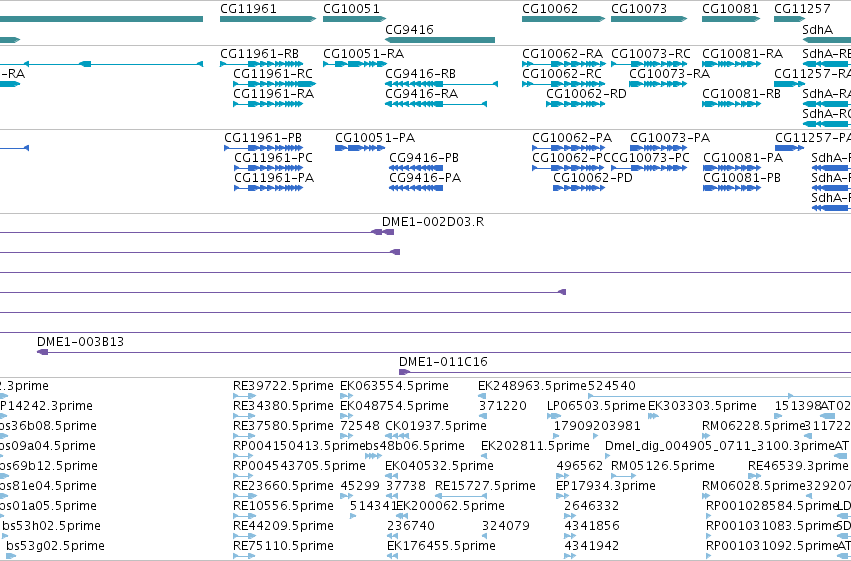Click EST label RE23660.5prime
The image size is (851, 561).
(283, 486)
